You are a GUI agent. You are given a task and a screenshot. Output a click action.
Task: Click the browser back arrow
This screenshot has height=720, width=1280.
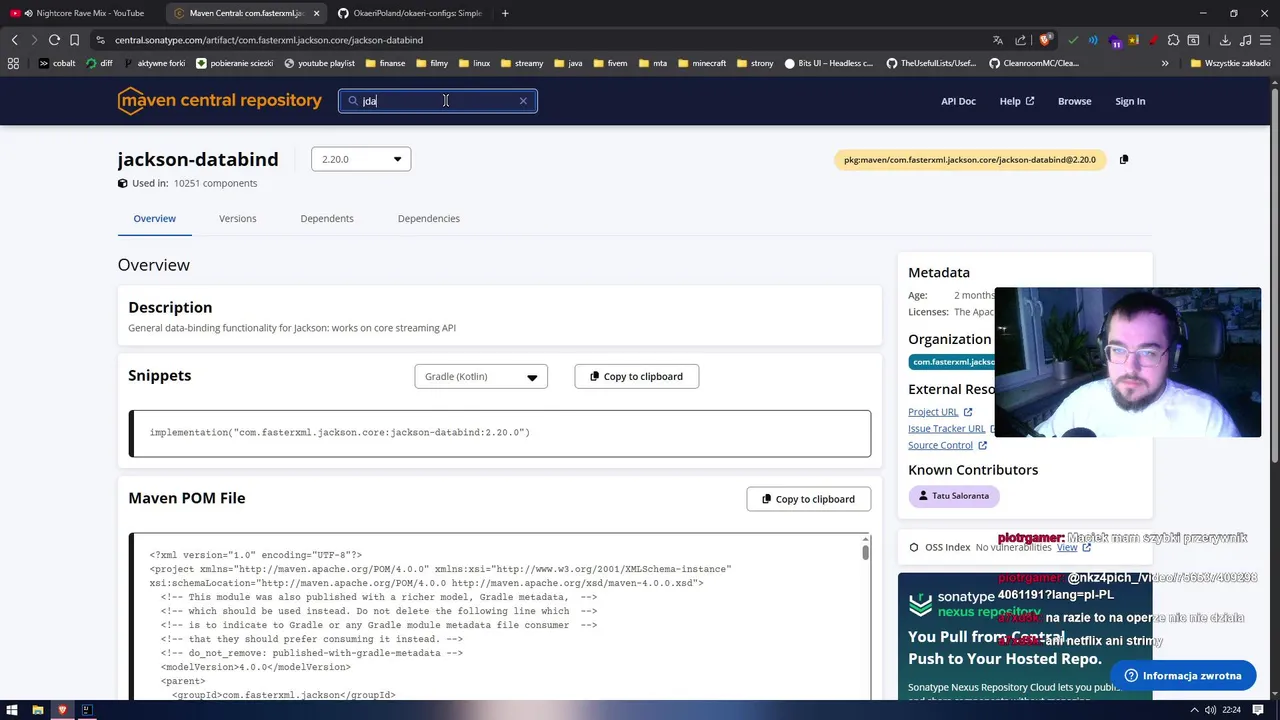click(14, 40)
